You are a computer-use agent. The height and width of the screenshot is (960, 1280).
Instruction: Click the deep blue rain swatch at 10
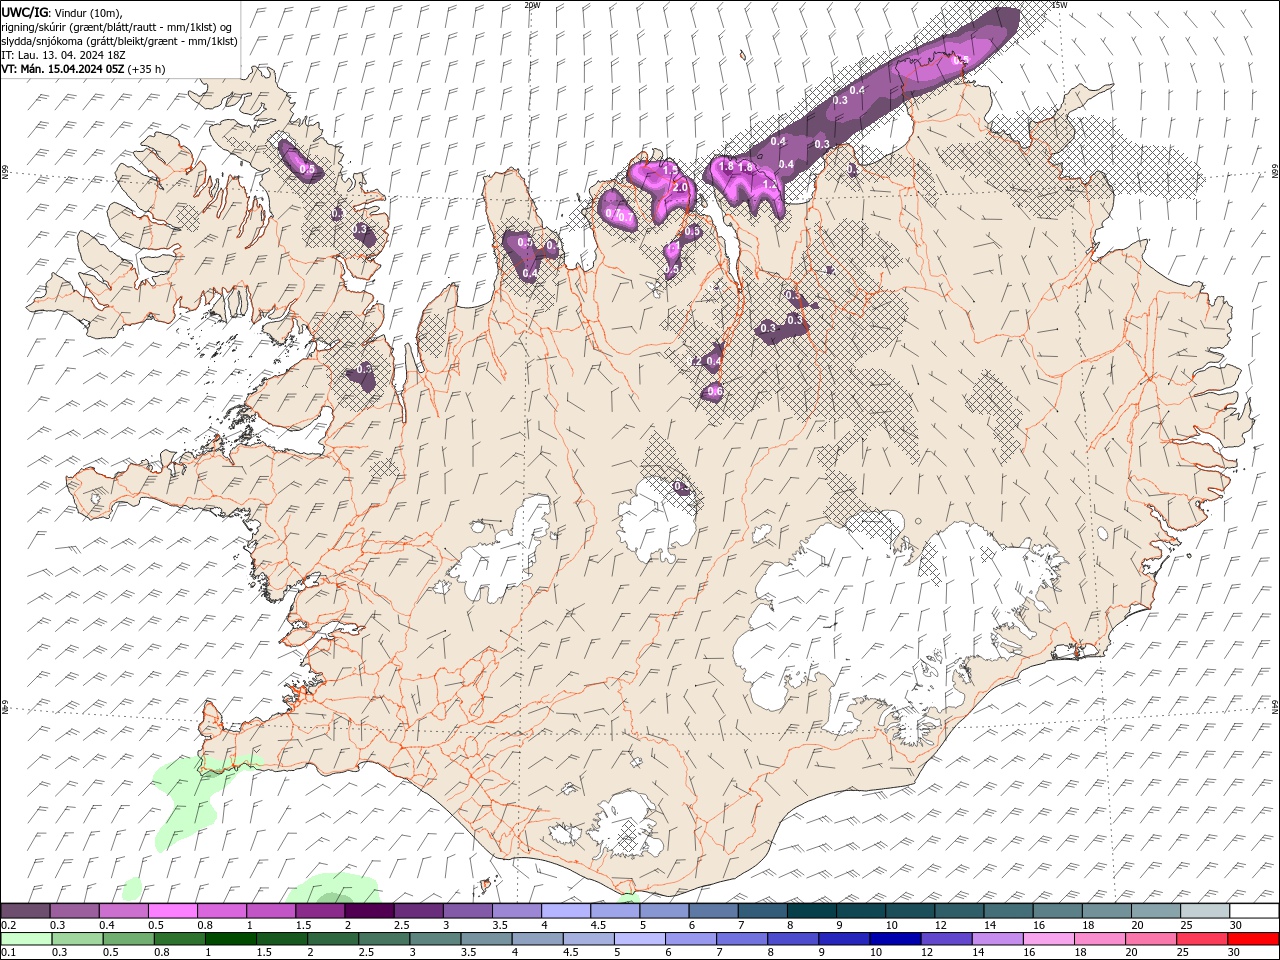(x=895, y=939)
